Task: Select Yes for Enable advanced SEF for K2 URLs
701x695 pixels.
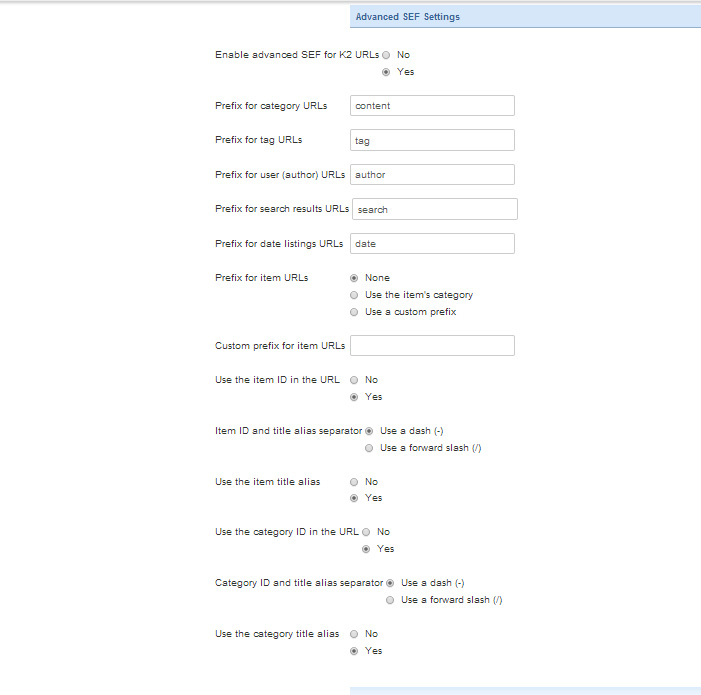Action: 386,72
